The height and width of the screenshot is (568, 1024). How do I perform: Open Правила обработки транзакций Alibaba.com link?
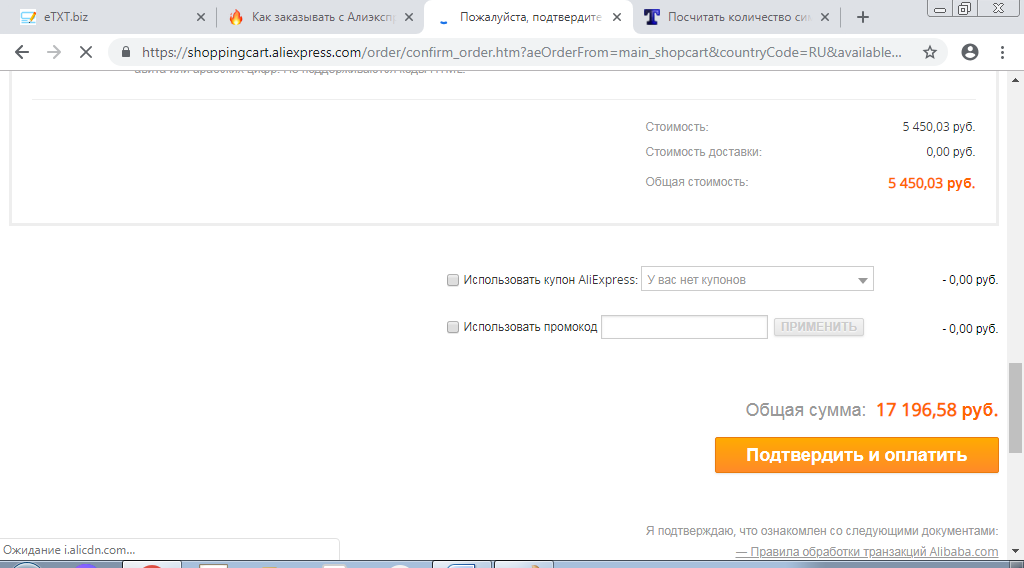tap(866, 552)
